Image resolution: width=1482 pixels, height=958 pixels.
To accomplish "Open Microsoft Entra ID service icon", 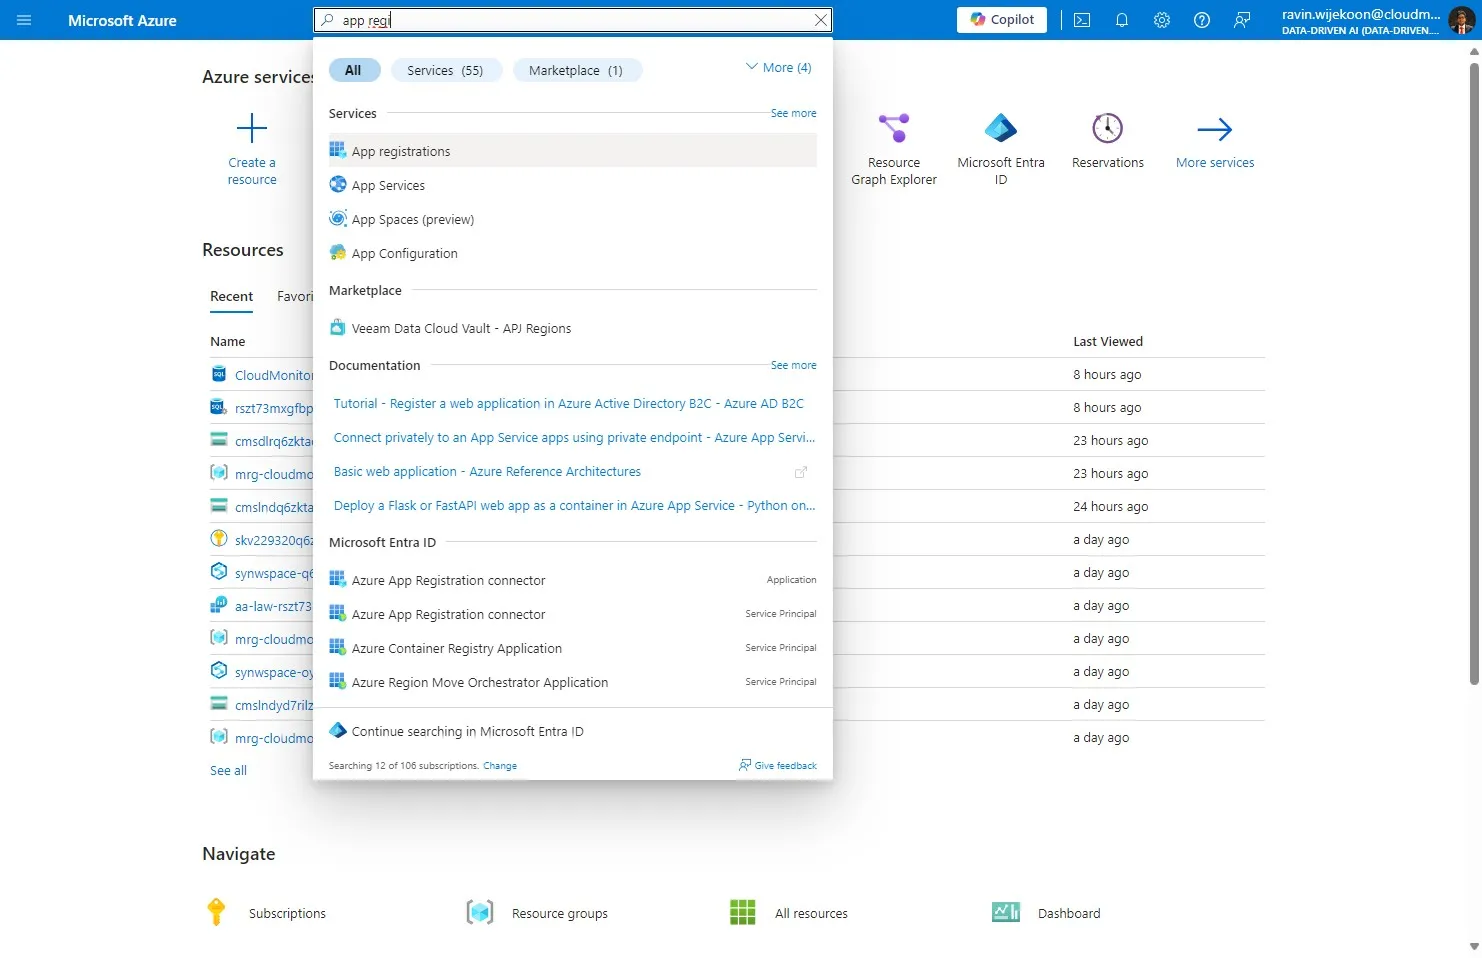I will pos(1001,128).
